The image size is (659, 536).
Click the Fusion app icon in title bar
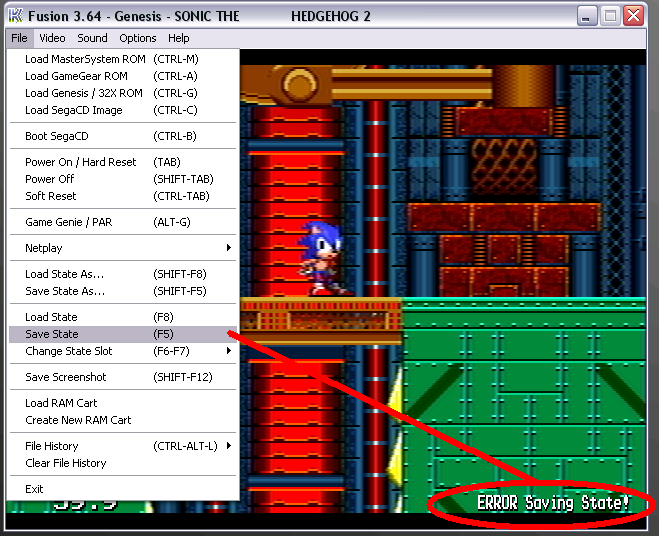coord(16,16)
